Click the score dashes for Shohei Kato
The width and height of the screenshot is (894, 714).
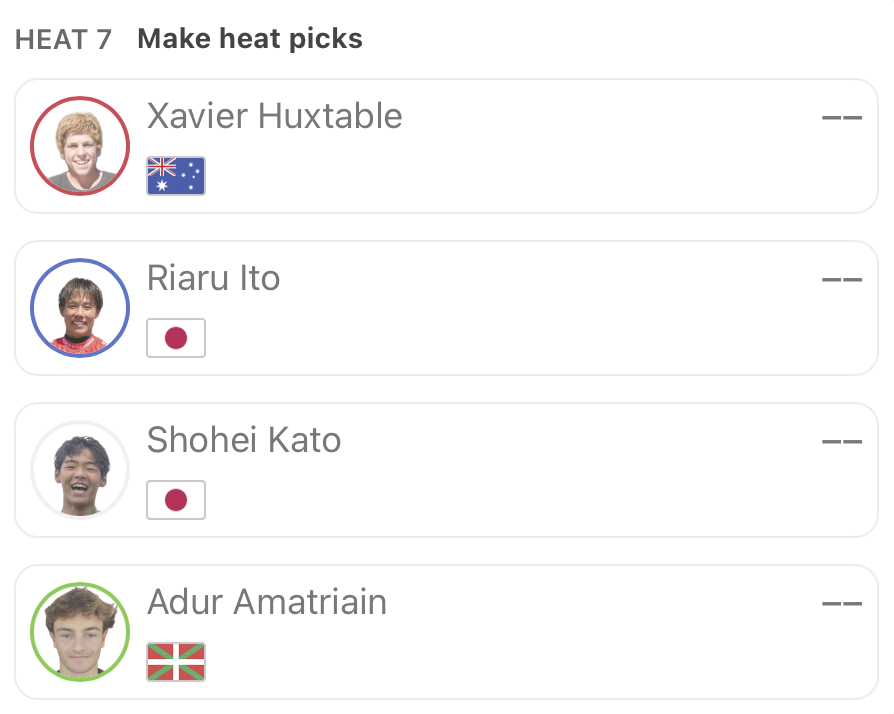(841, 441)
